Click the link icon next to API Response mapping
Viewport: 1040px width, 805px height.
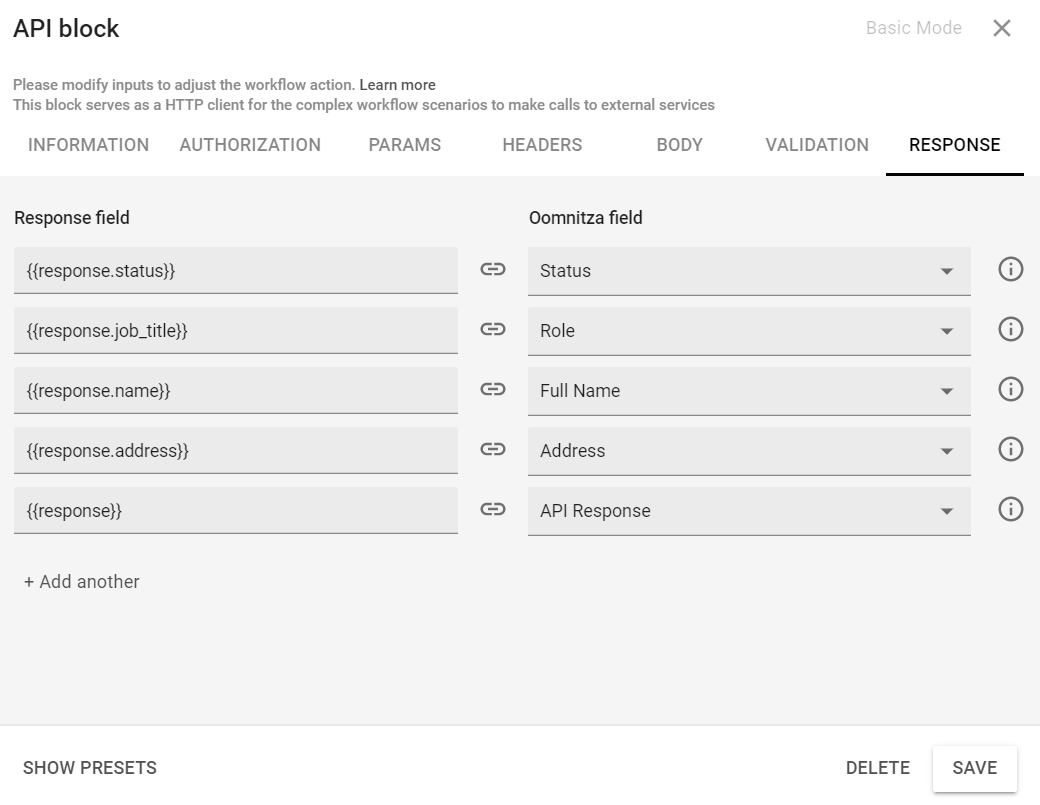(x=493, y=510)
